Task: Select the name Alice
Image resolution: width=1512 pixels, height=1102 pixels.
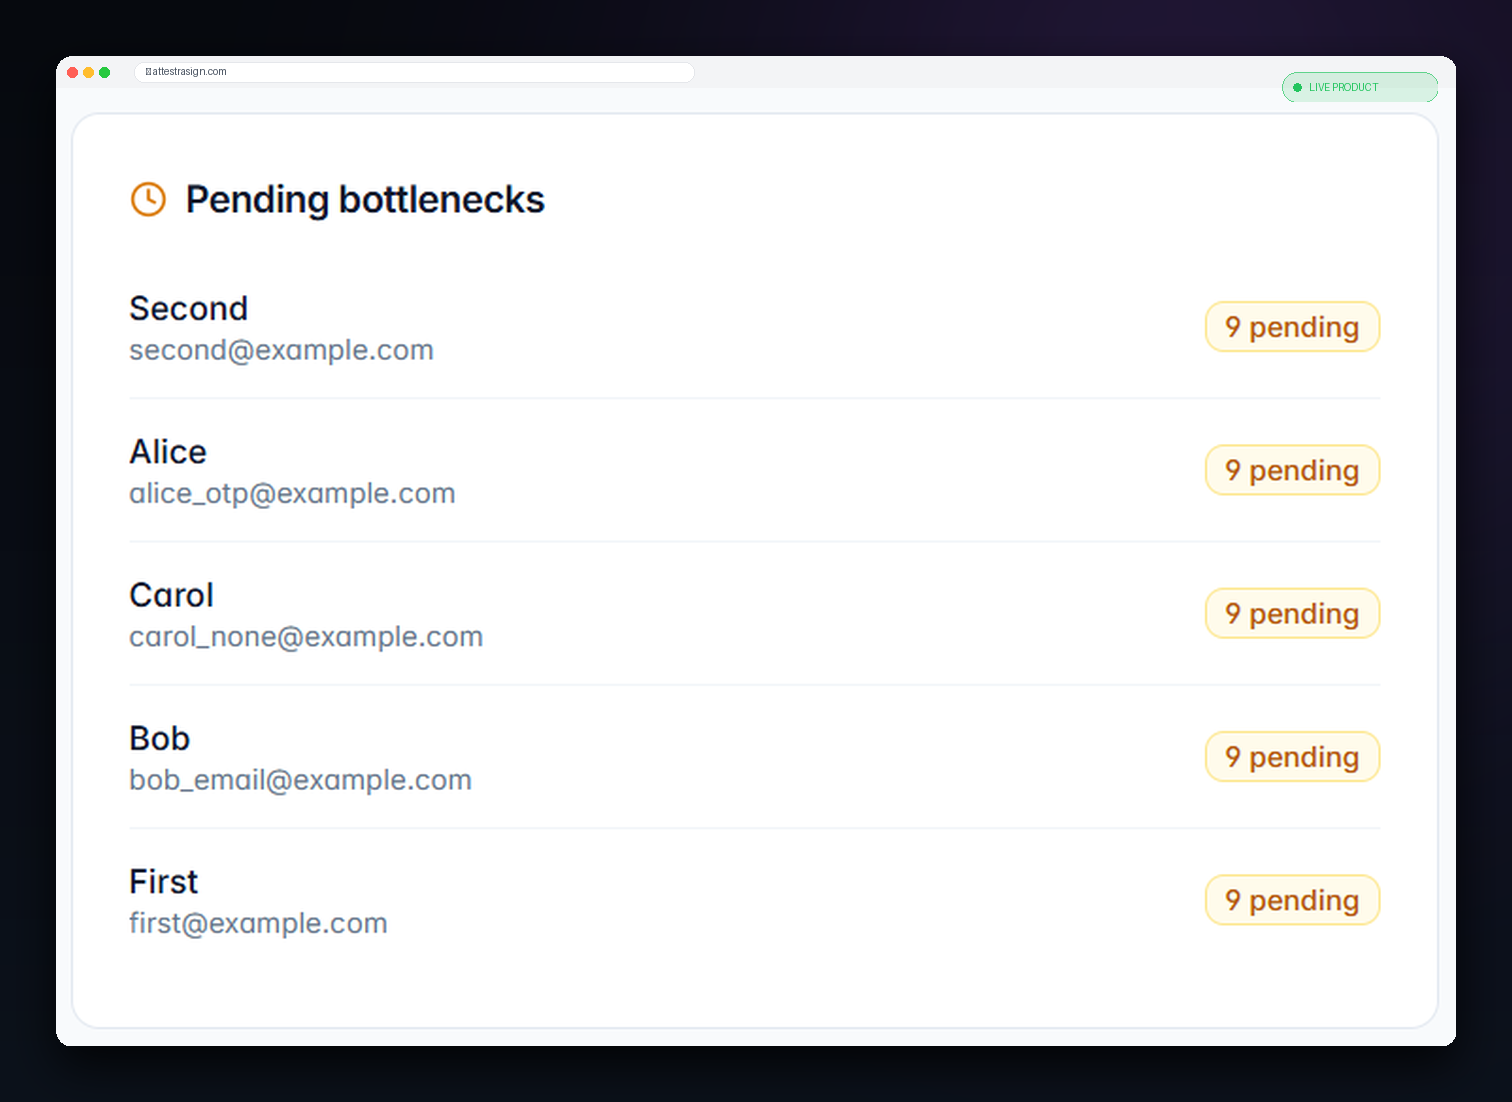Action: tap(168, 452)
